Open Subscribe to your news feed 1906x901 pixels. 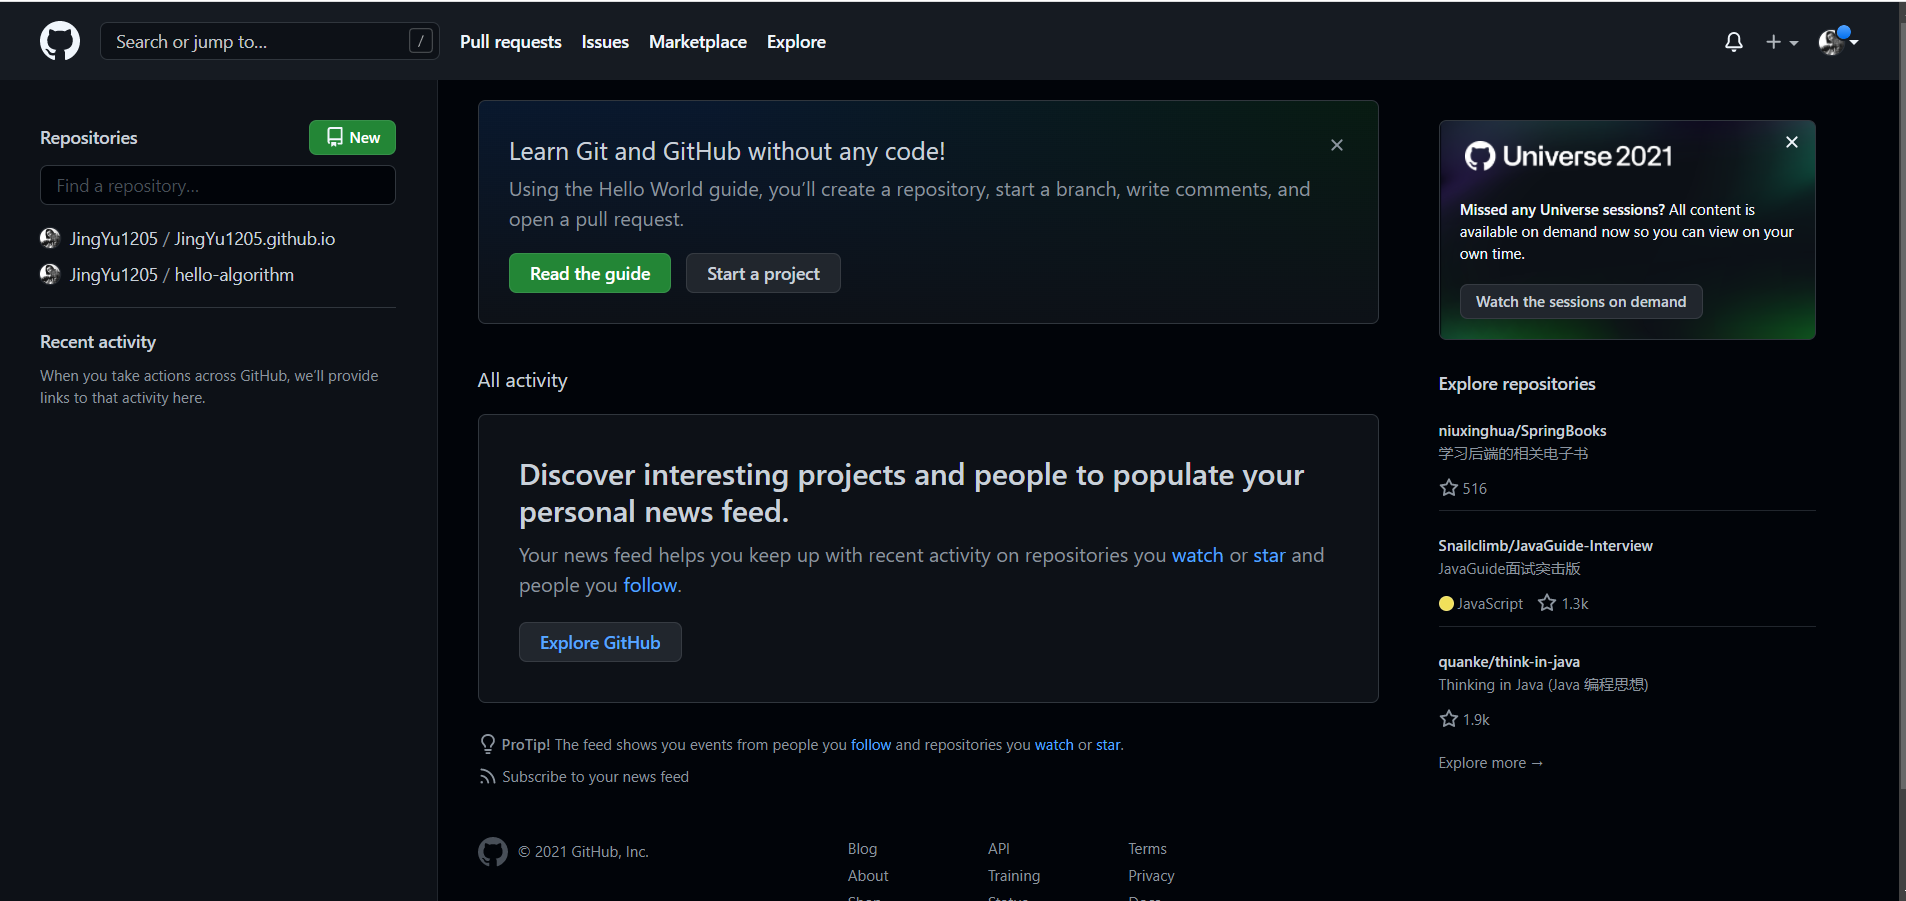coord(595,777)
